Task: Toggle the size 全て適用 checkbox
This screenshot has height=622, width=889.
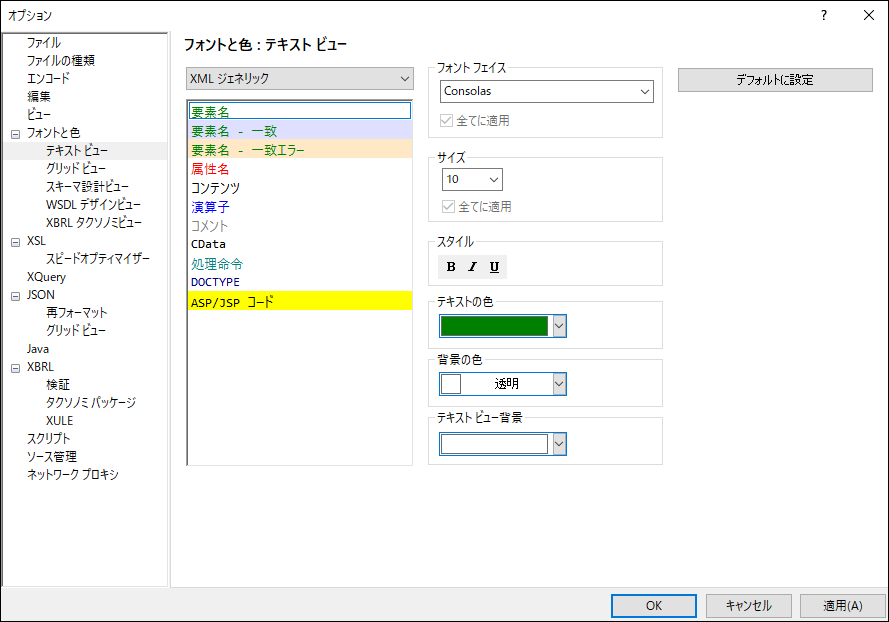Action: pyautogui.click(x=447, y=207)
